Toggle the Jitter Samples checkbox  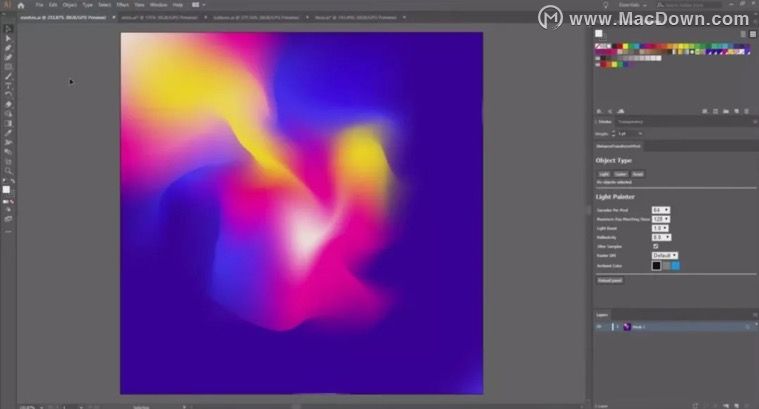point(655,246)
